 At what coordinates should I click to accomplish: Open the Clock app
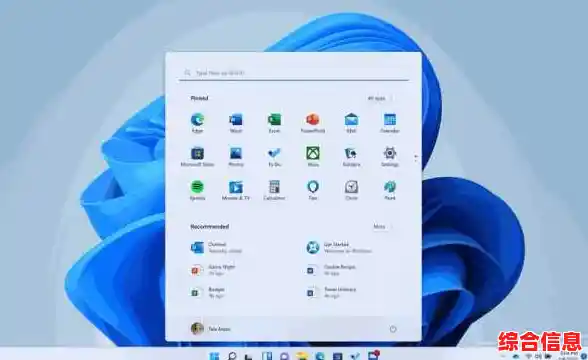(x=351, y=190)
